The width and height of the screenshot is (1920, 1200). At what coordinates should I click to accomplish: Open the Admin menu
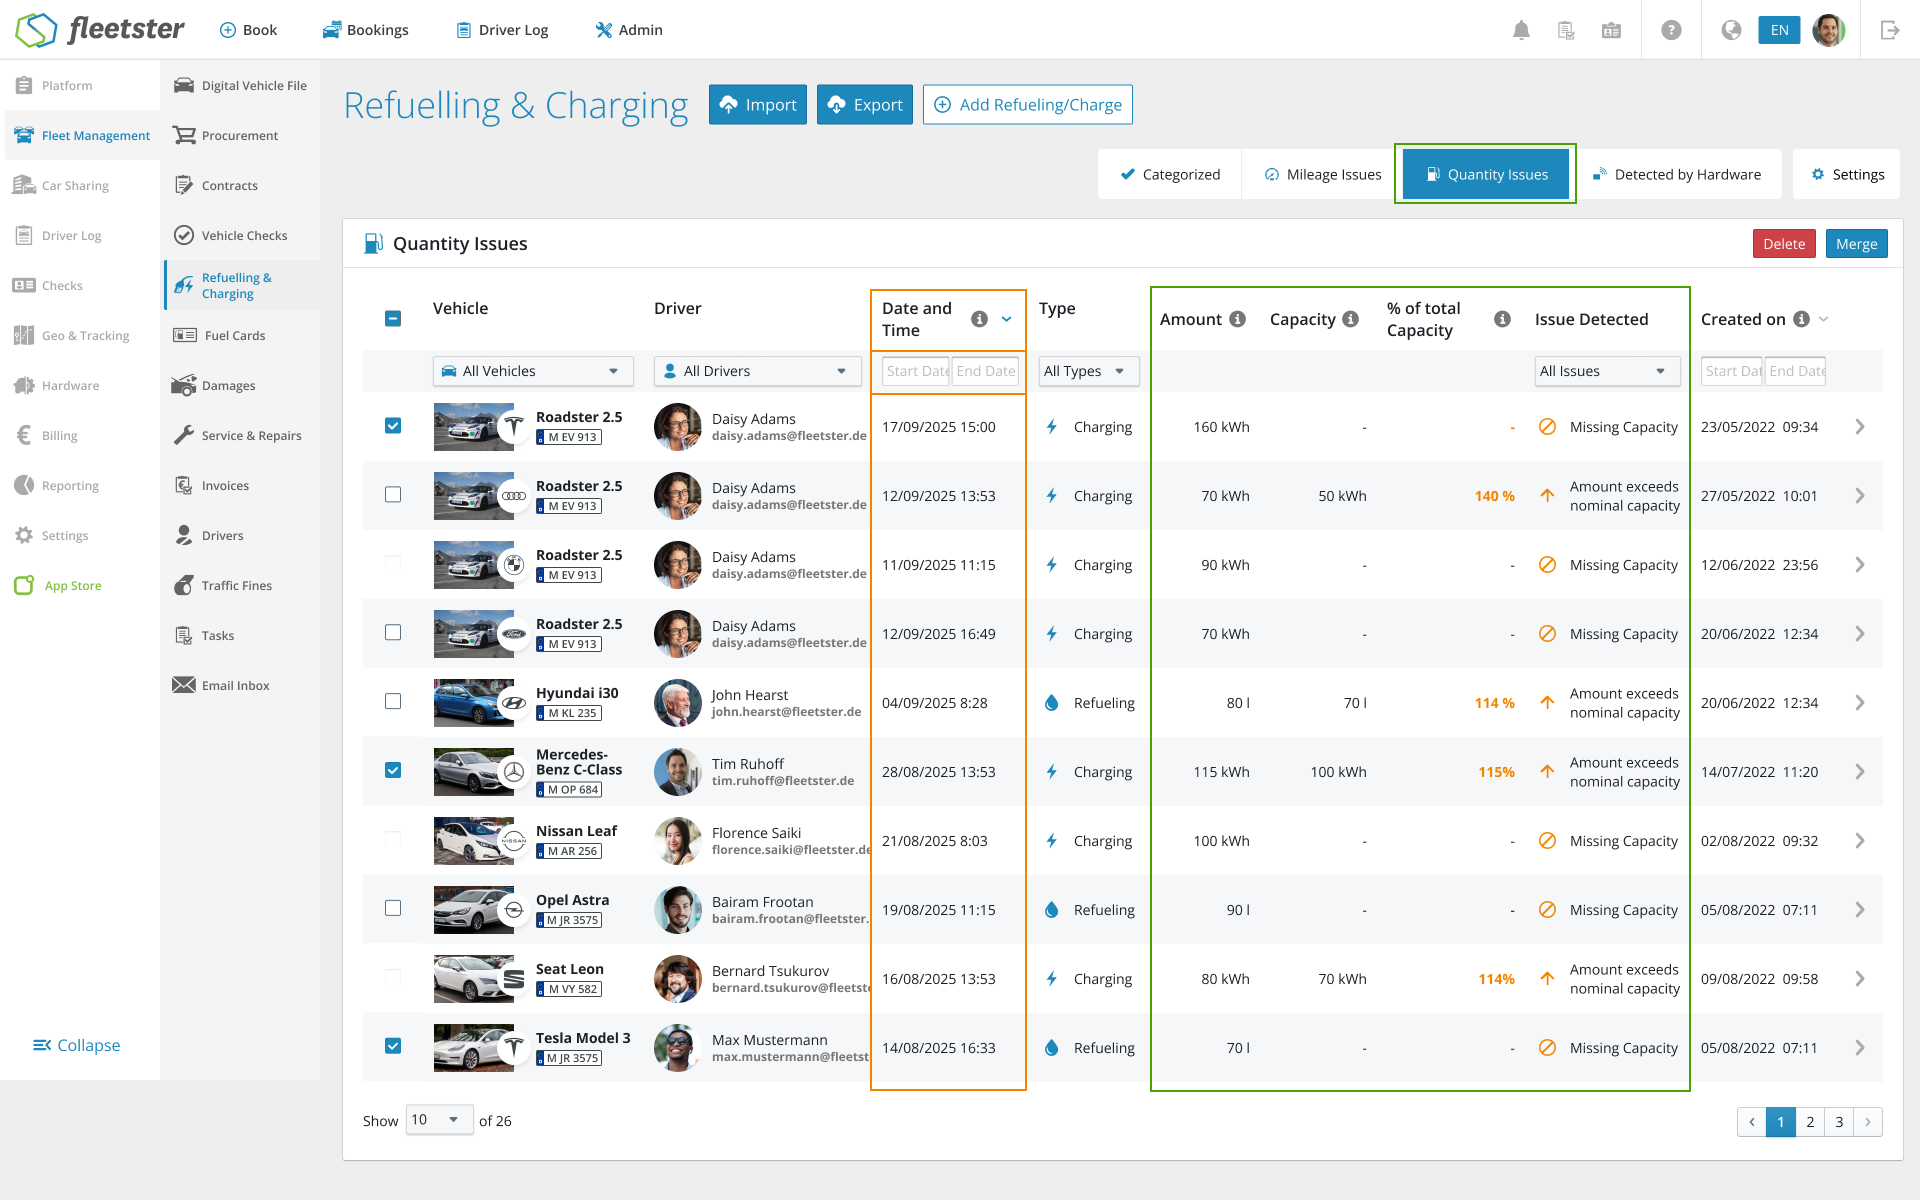coord(629,30)
